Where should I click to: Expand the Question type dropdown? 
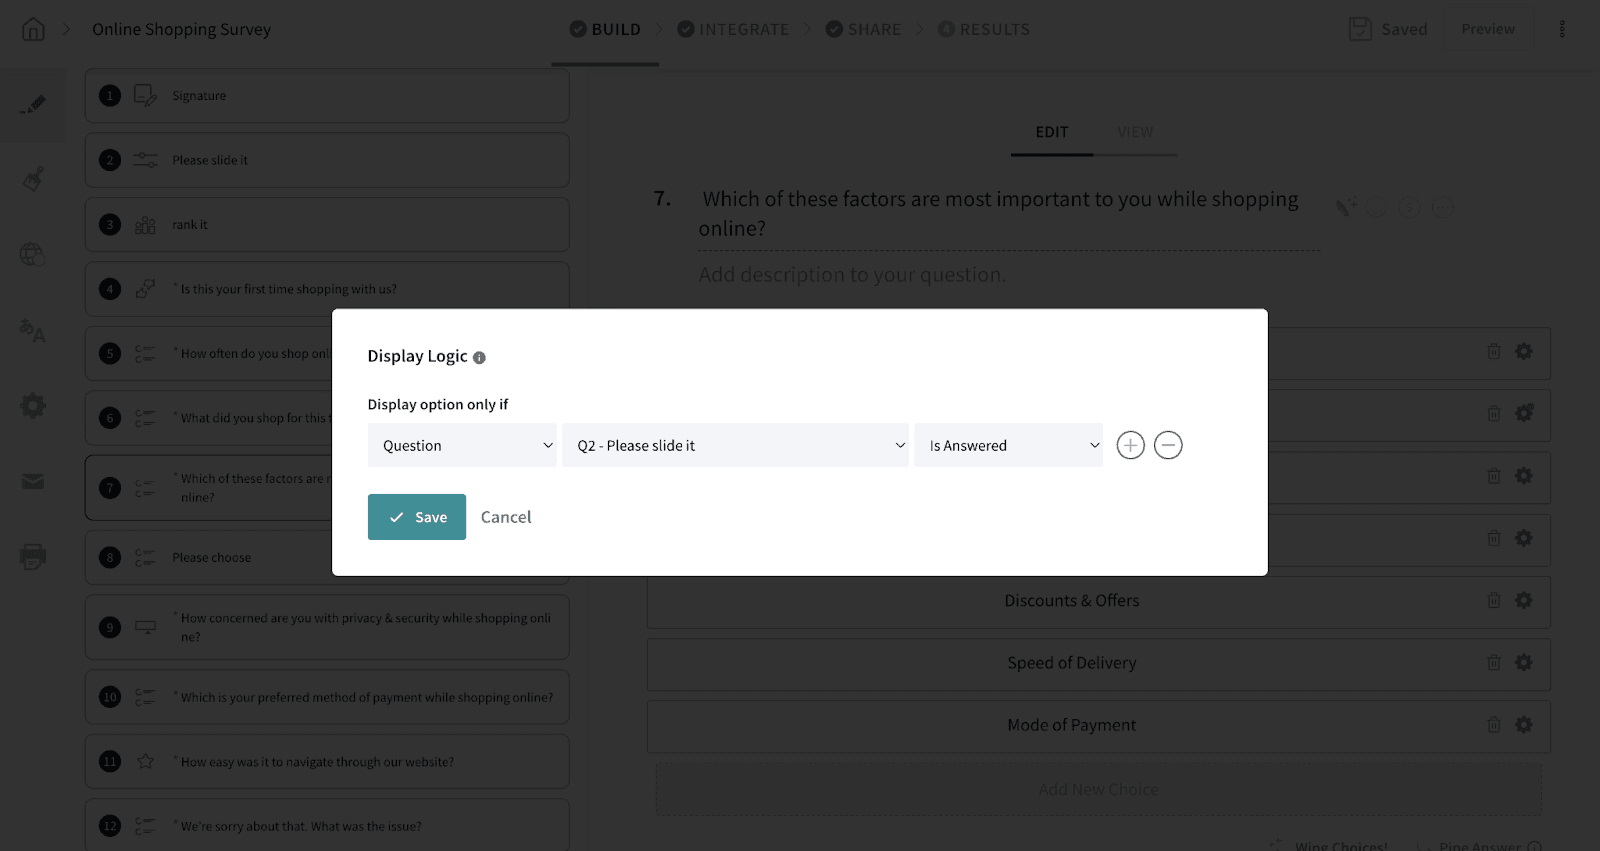click(x=462, y=445)
